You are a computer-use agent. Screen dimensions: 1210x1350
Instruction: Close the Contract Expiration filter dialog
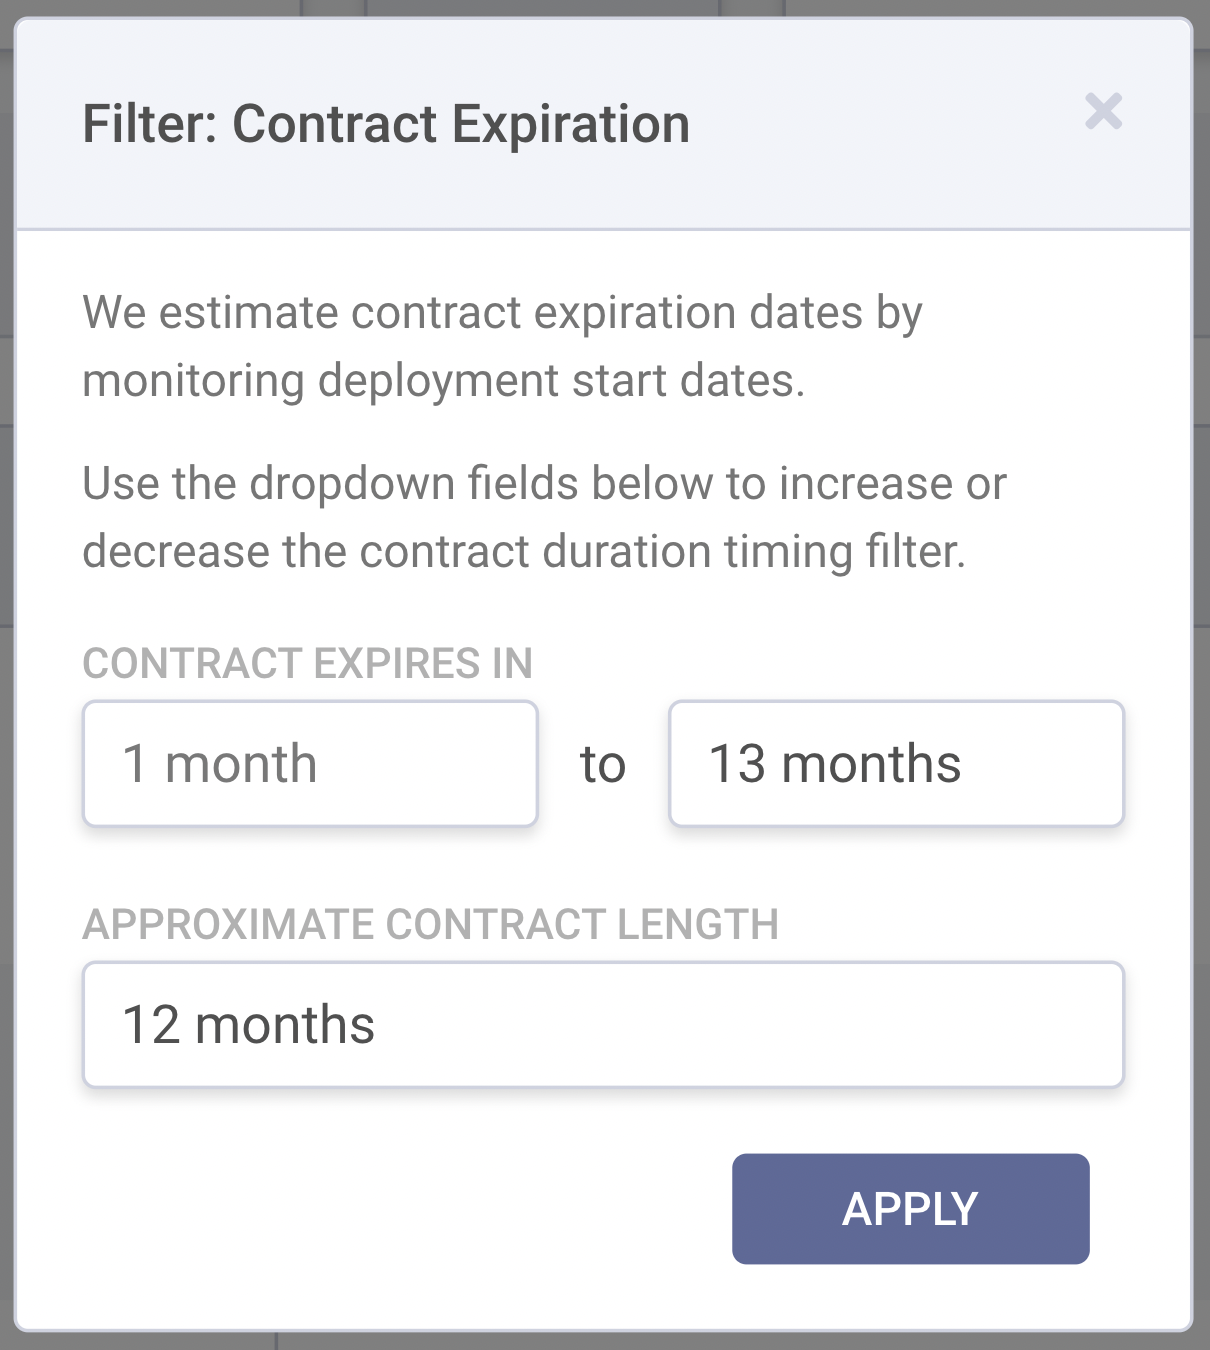tap(1103, 112)
